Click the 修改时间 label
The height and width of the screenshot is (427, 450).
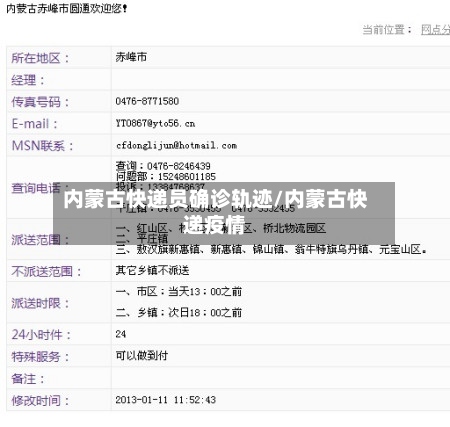(40, 400)
